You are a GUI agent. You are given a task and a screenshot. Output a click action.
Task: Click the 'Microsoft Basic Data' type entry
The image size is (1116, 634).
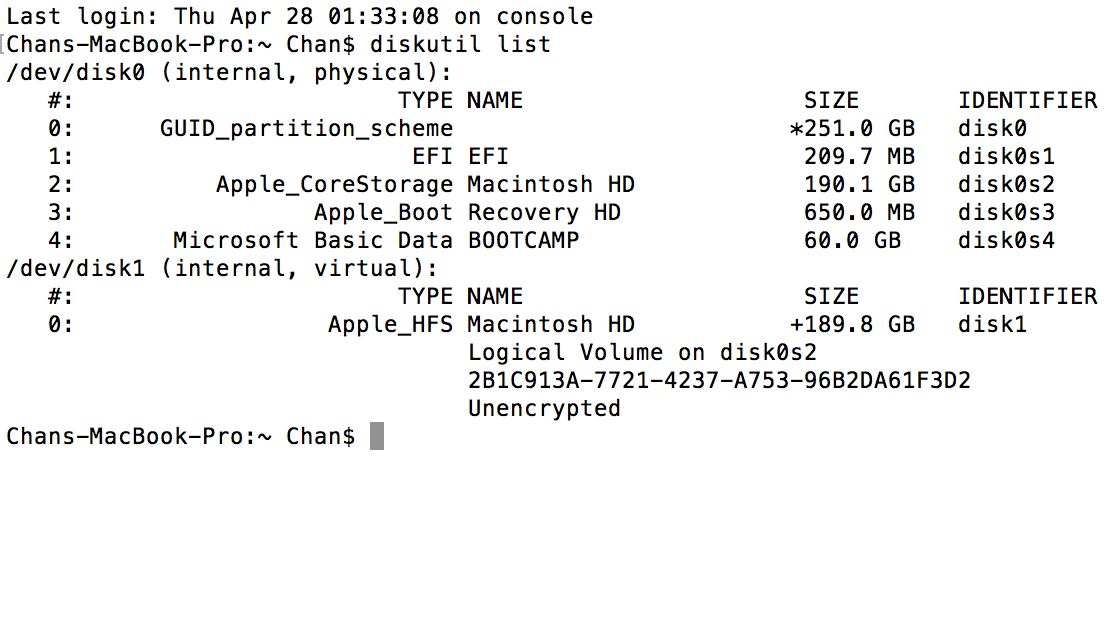pos(313,241)
